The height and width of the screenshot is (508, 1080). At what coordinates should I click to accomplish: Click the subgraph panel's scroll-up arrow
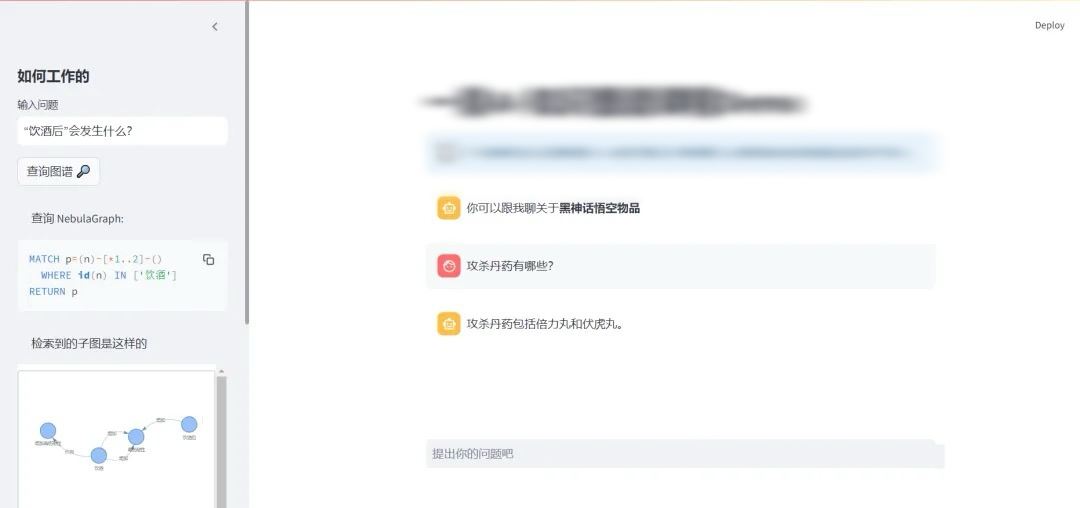coord(221,372)
